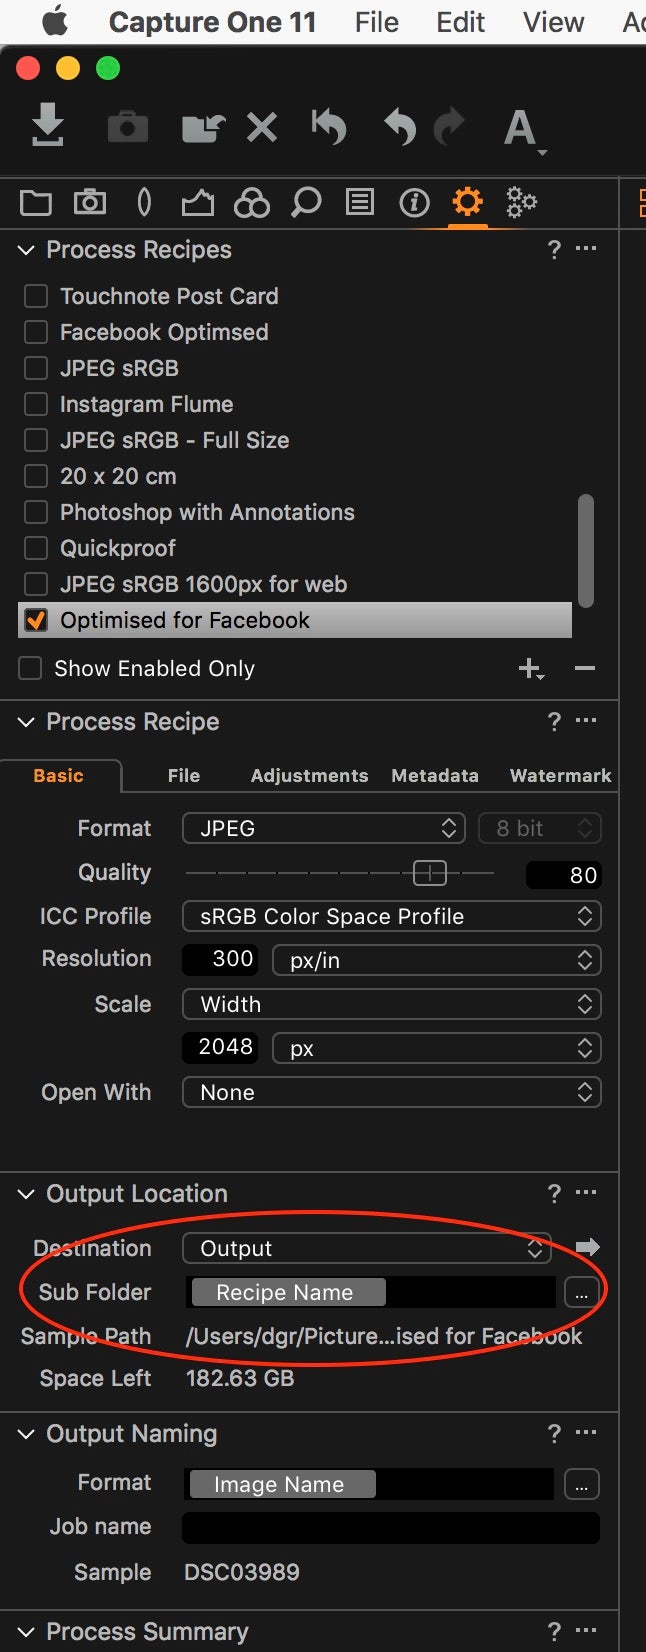The width and height of the screenshot is (646, 1652).
Task: Open the Apple menu
Action: [x=55, y=21]
